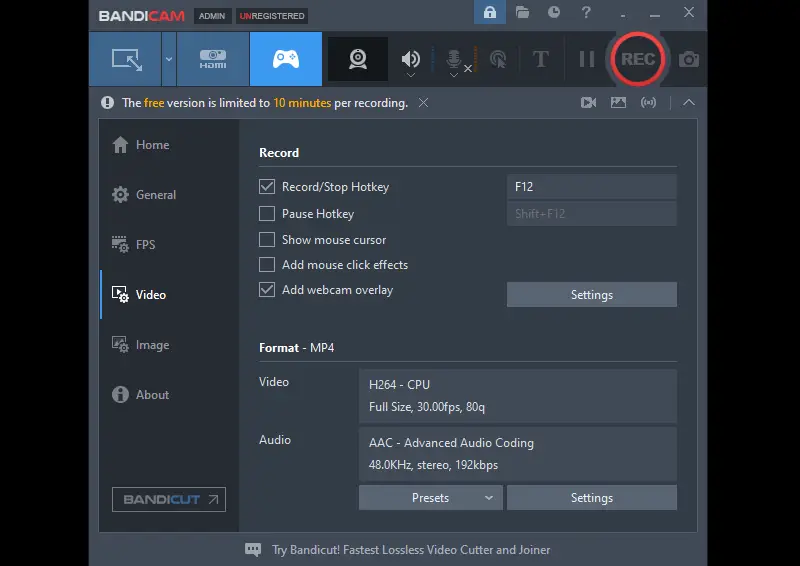Viewport: 800px width, 566px height.
Task: Start recording with the REC button
Action: coord(638,59)
